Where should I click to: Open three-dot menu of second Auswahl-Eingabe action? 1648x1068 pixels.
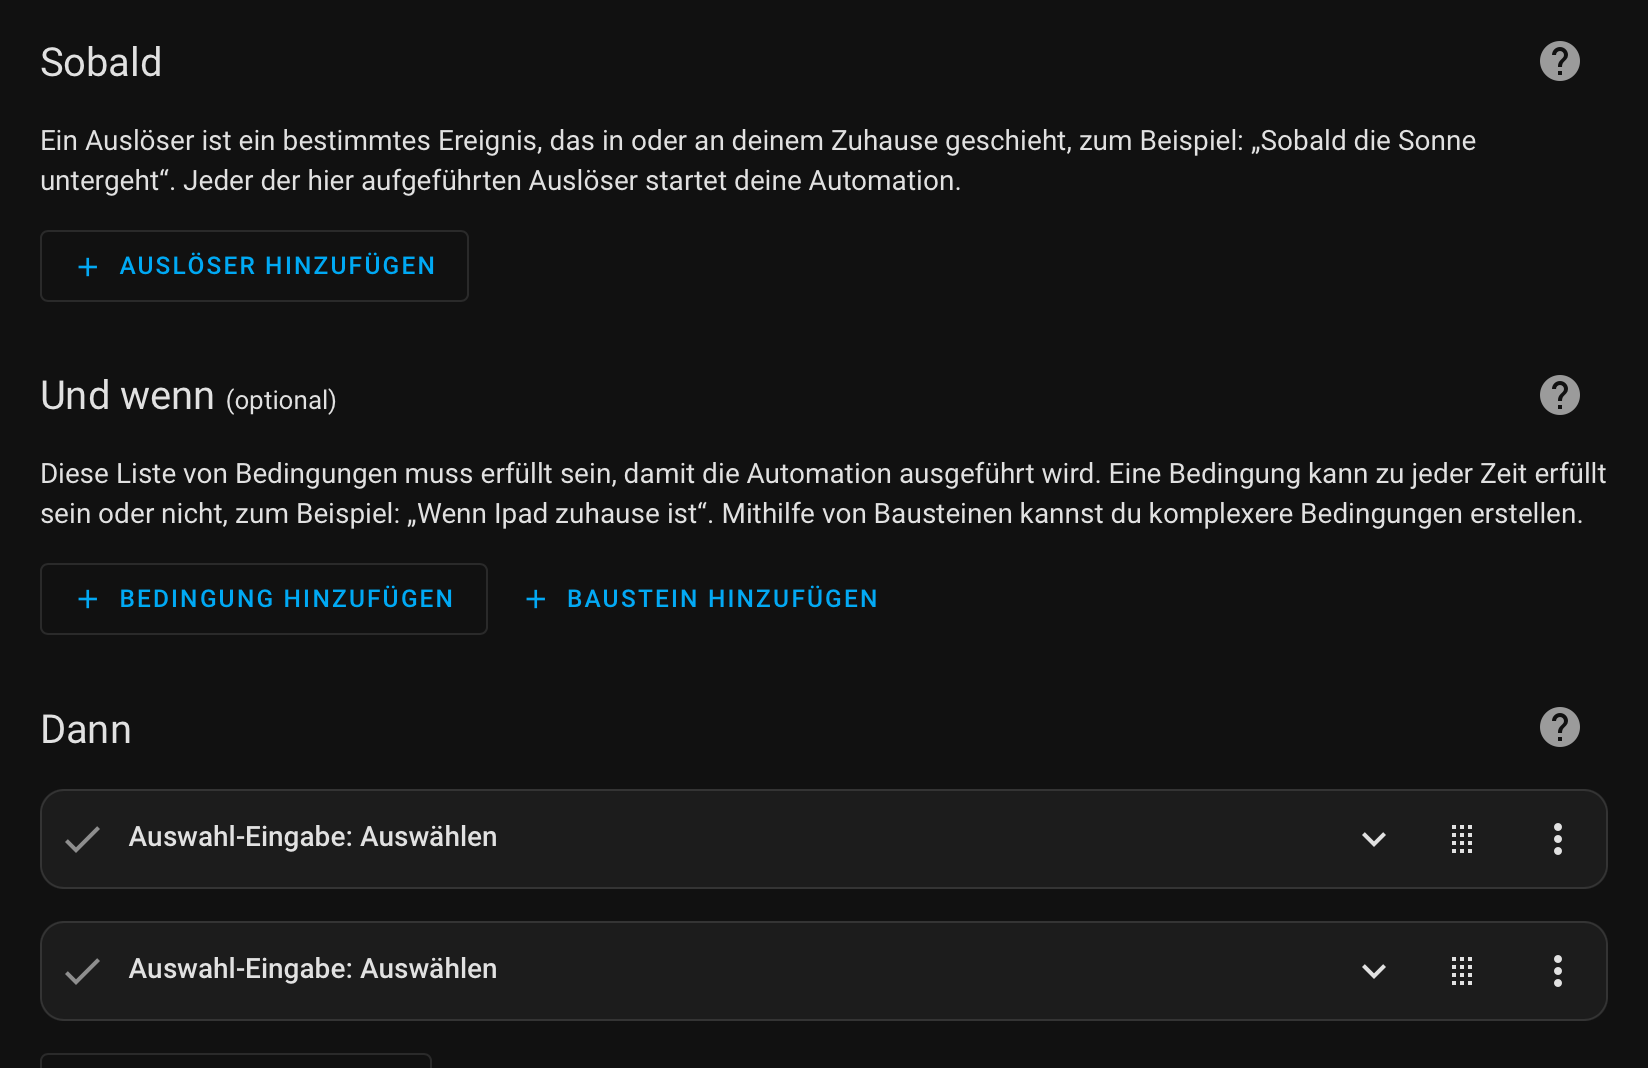[x=1557, y=971]
